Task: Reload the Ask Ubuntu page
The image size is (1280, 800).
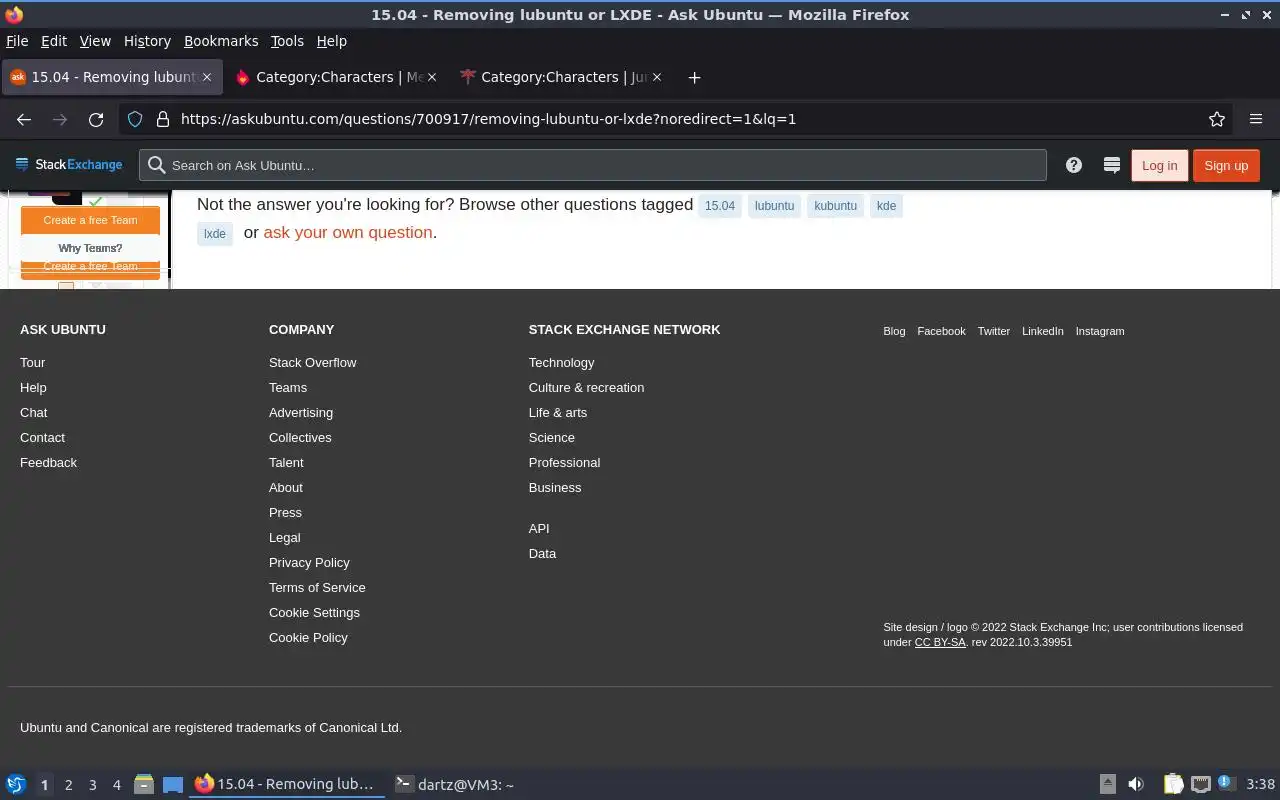Action: pyautogui.click(x=96, y=119)
